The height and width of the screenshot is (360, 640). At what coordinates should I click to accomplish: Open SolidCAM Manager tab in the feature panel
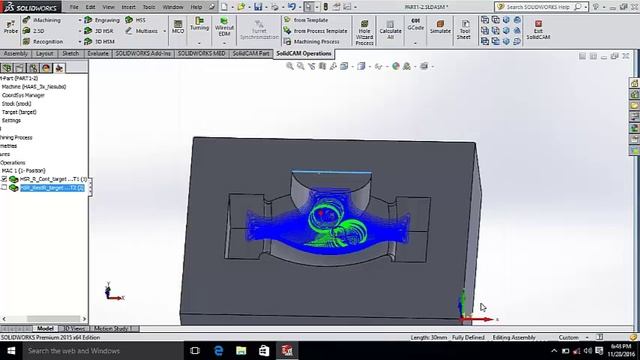click(x=59, y=68)
